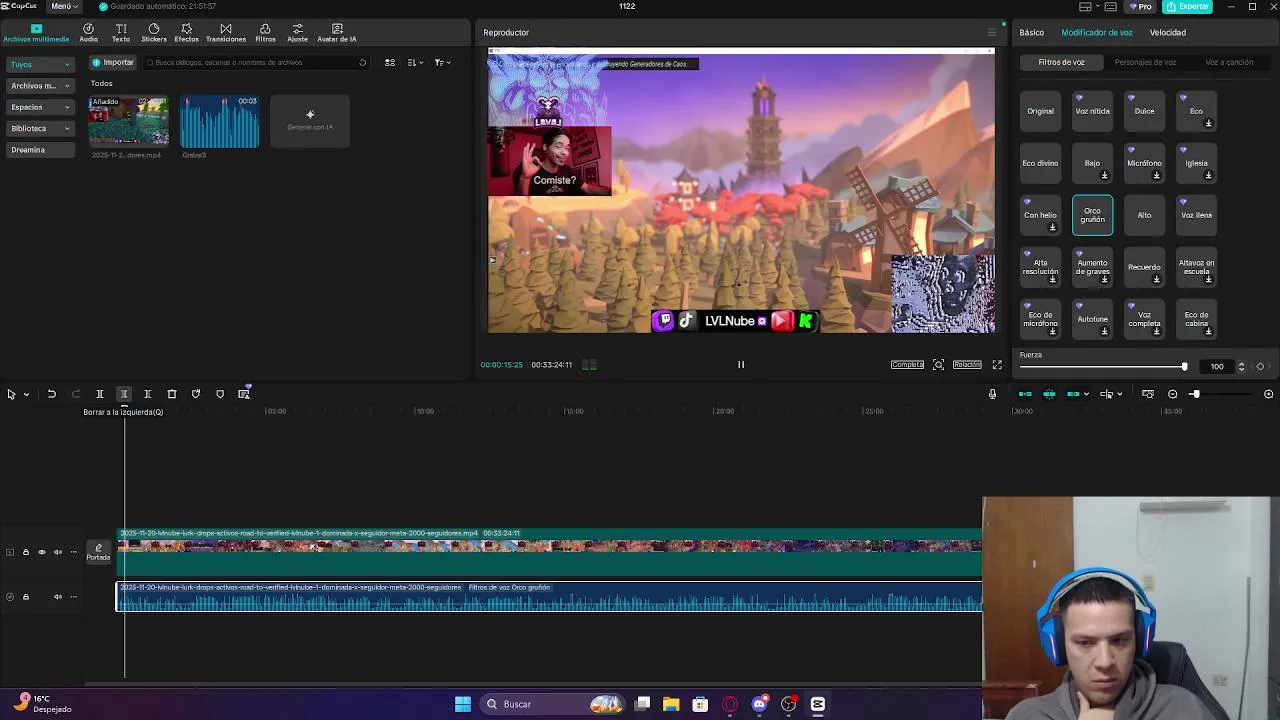Select the Personajes de voz sub-tab
This screenshot has width=1280, height=720.
1145,62
